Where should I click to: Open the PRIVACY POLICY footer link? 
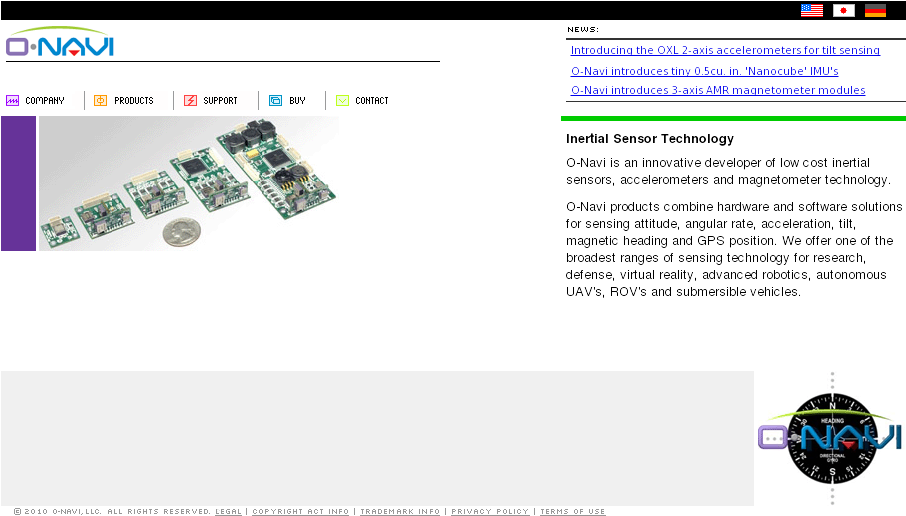point(490,511)
